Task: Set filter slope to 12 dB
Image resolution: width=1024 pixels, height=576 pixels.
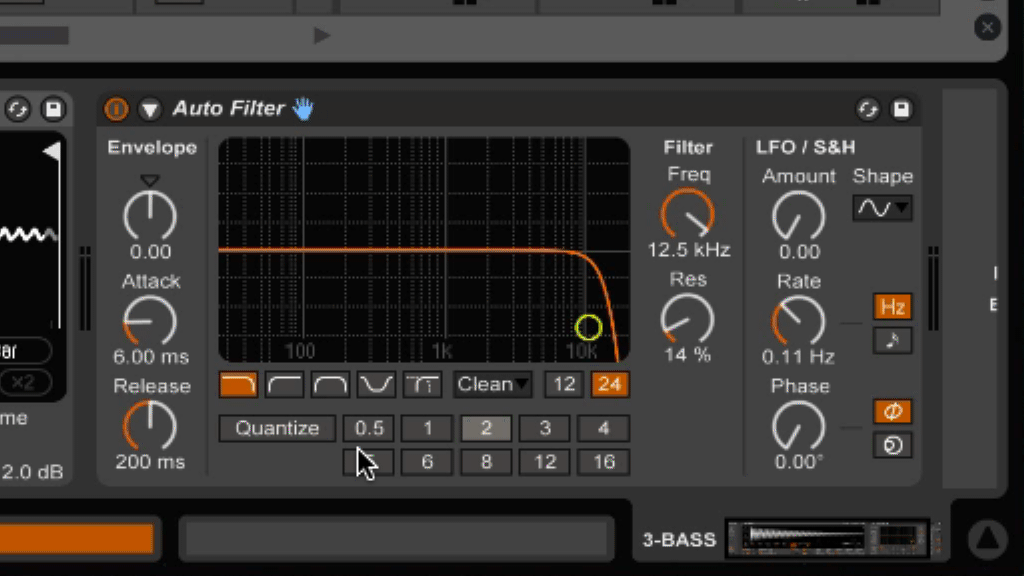Action: [564, 384]
